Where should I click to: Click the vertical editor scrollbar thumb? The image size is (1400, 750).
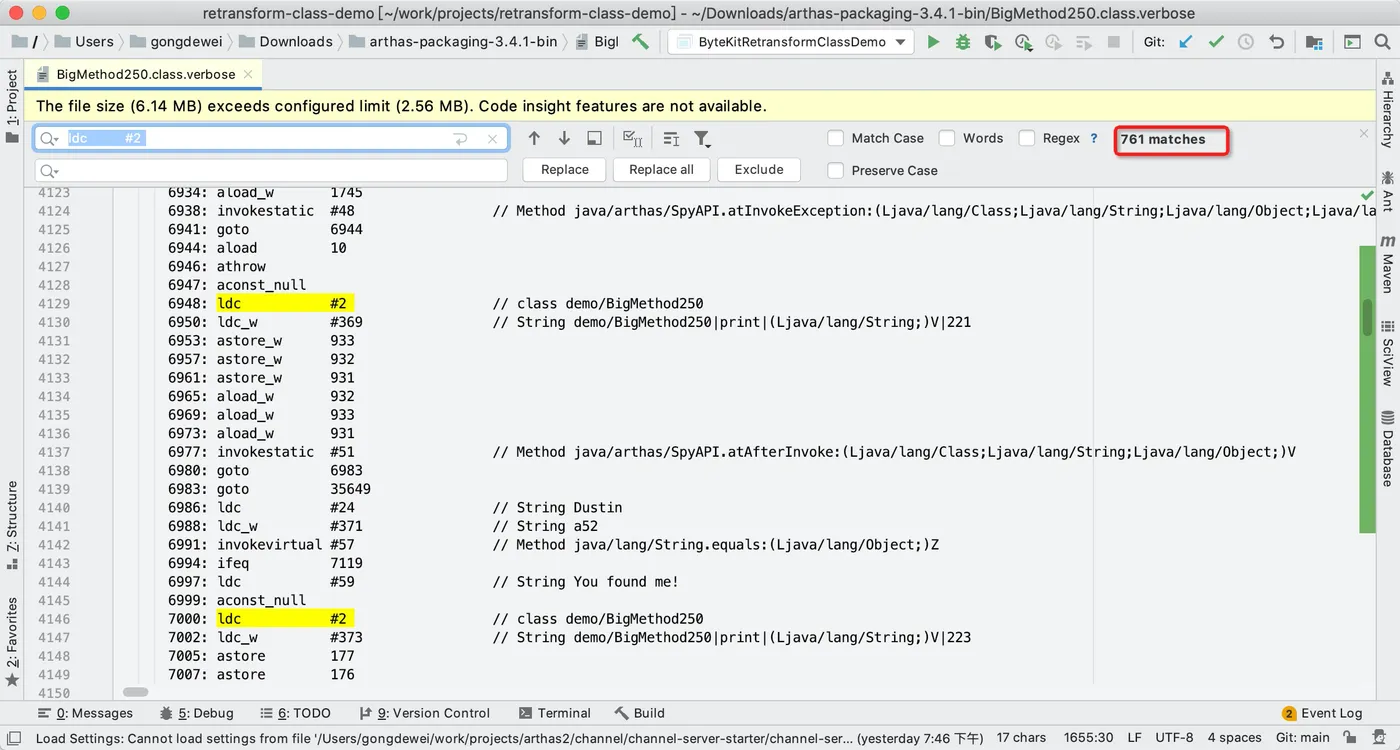pos(1367,317)
